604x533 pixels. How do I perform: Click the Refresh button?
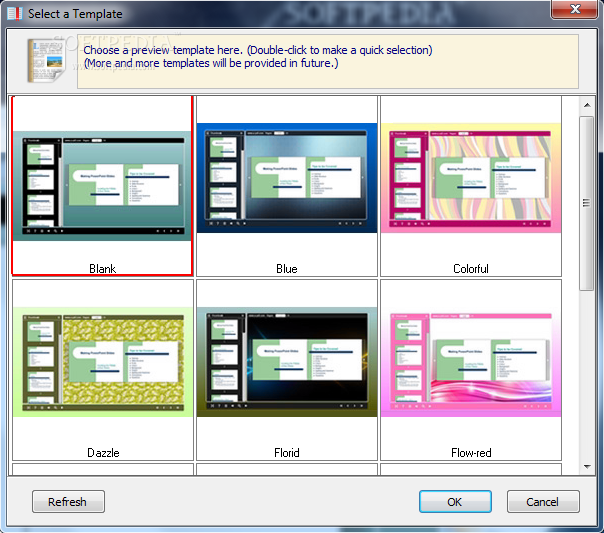pyautogui.click(x=68, y=501)
